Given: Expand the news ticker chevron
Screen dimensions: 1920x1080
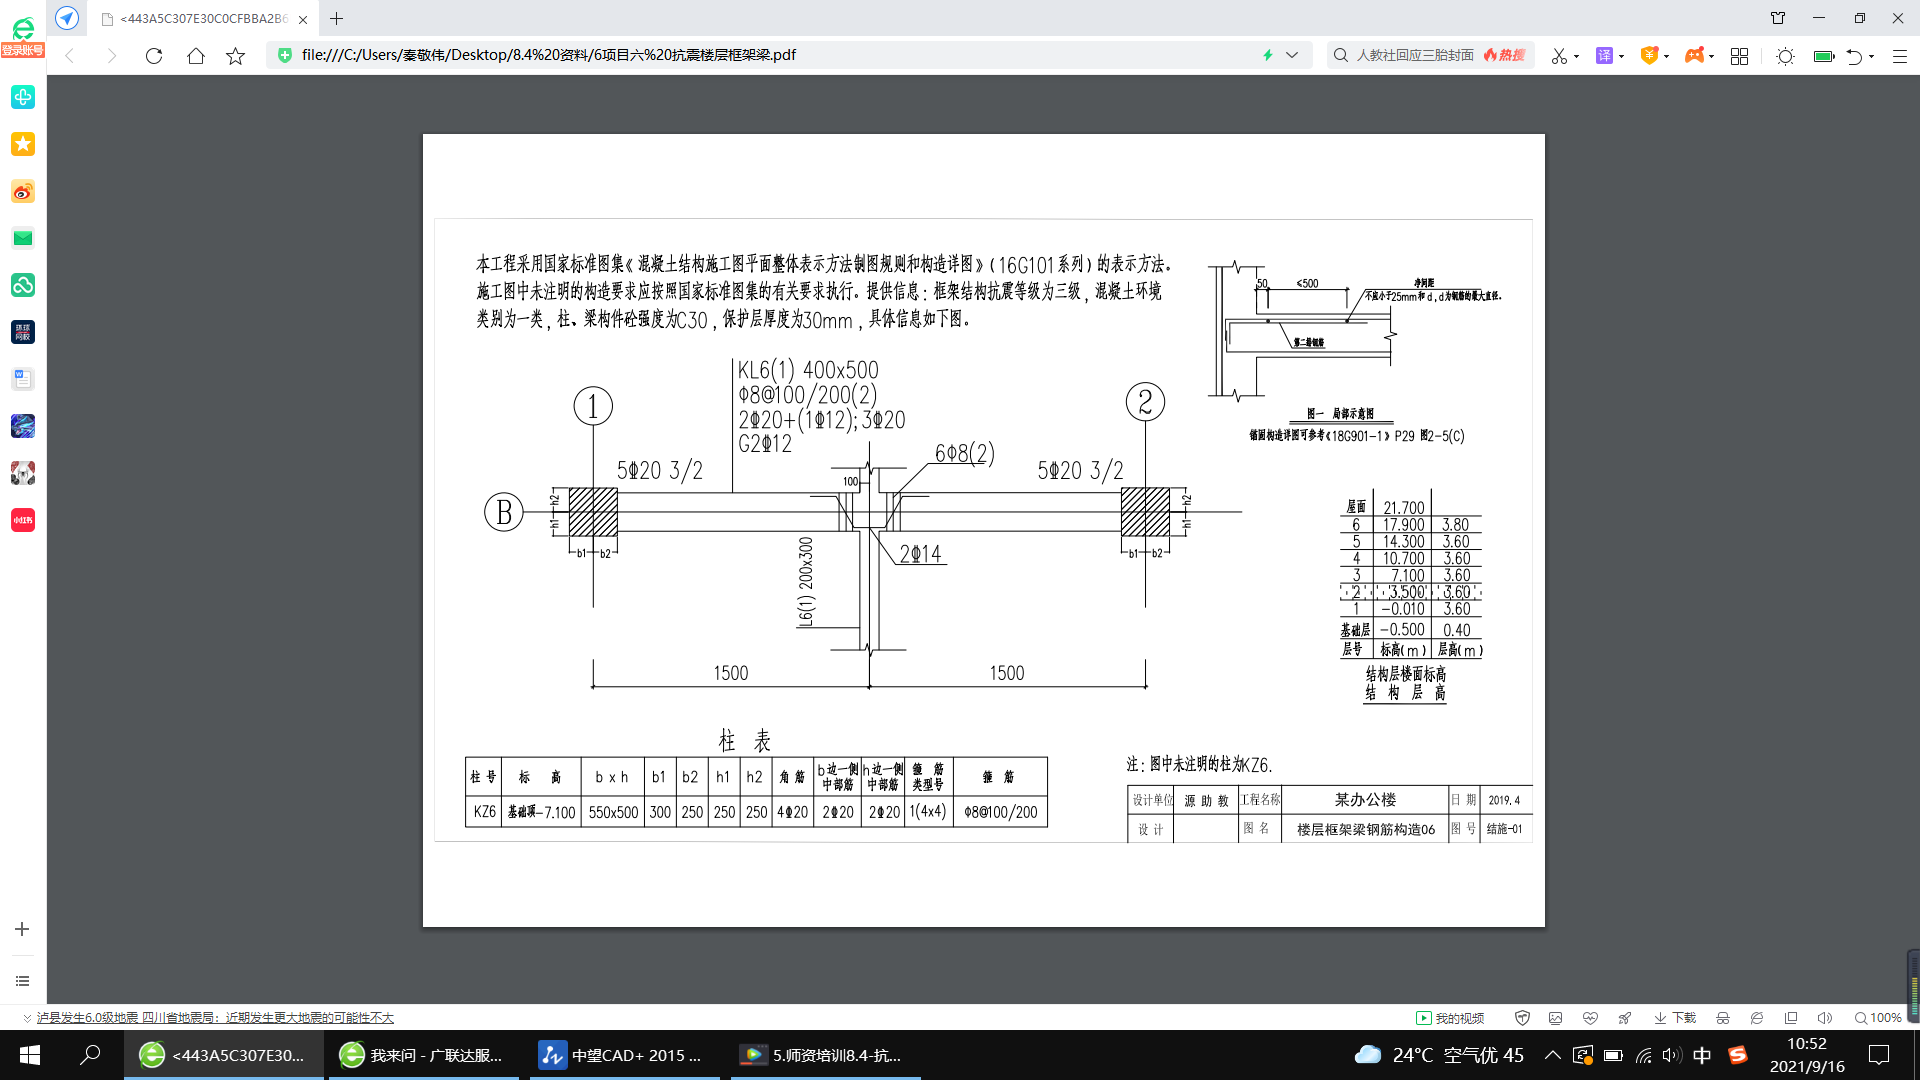Looking at the screenshot, I should [27, 1018].
